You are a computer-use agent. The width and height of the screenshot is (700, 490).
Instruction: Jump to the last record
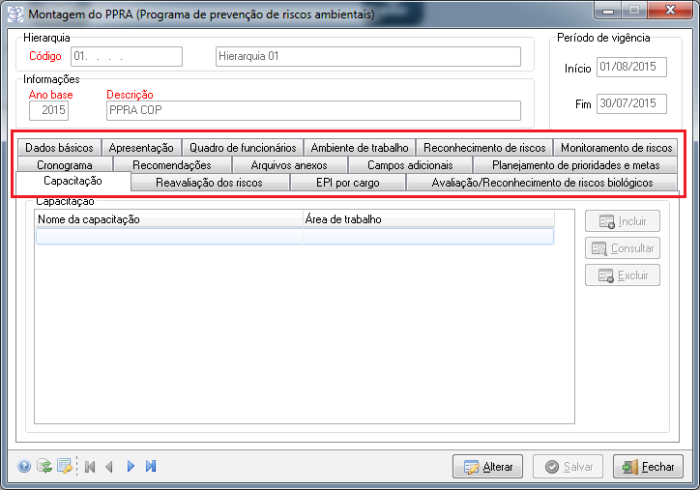(x=151, y=466)
